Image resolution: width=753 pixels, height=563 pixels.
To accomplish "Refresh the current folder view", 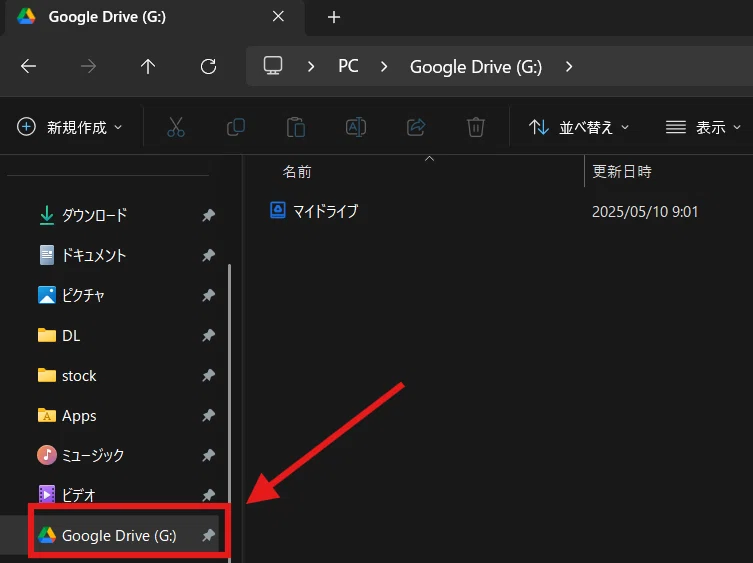I will 208,66.
